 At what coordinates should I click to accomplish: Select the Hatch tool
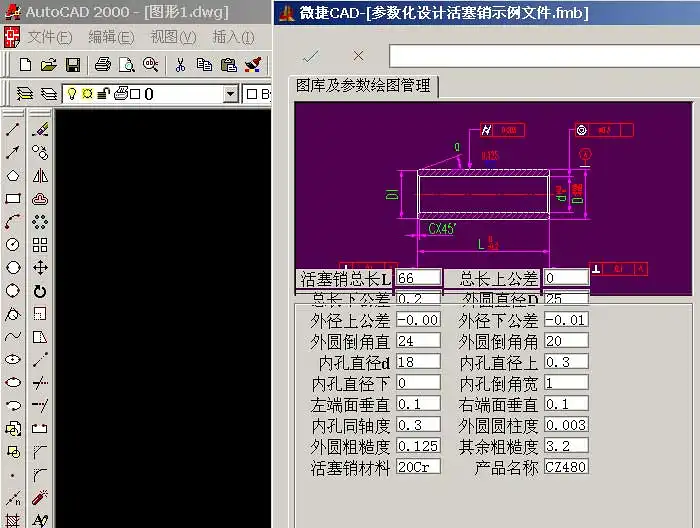click(13, 520)
